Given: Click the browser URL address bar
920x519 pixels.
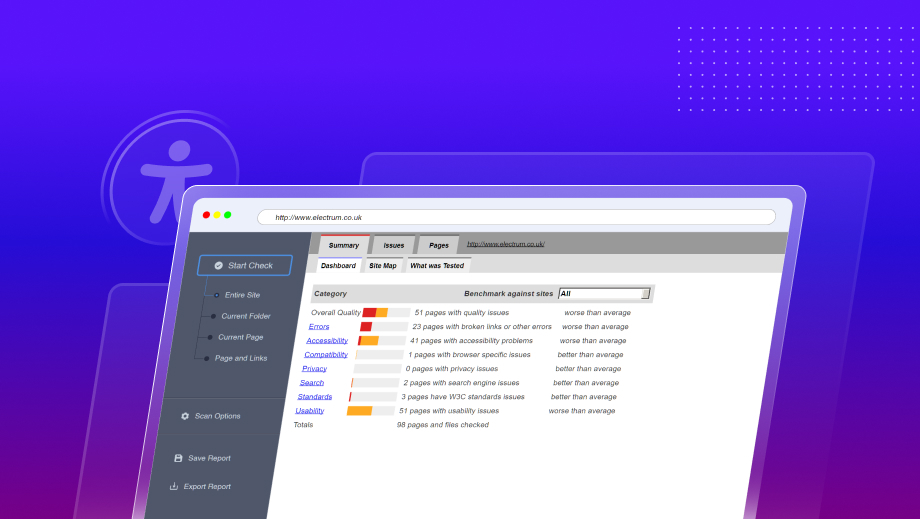Looking at the screenshot, I should [516, 217].
